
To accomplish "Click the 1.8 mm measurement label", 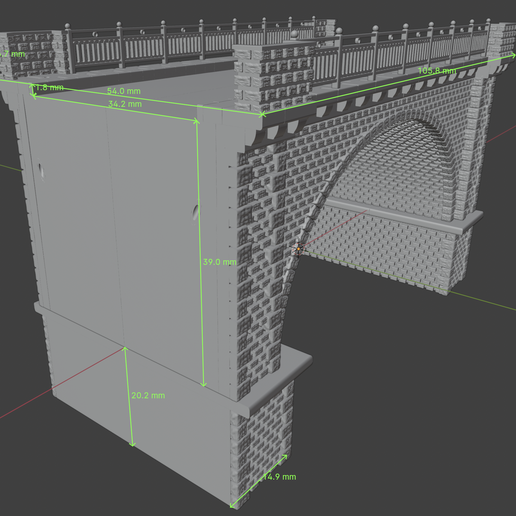I will 49,87.
